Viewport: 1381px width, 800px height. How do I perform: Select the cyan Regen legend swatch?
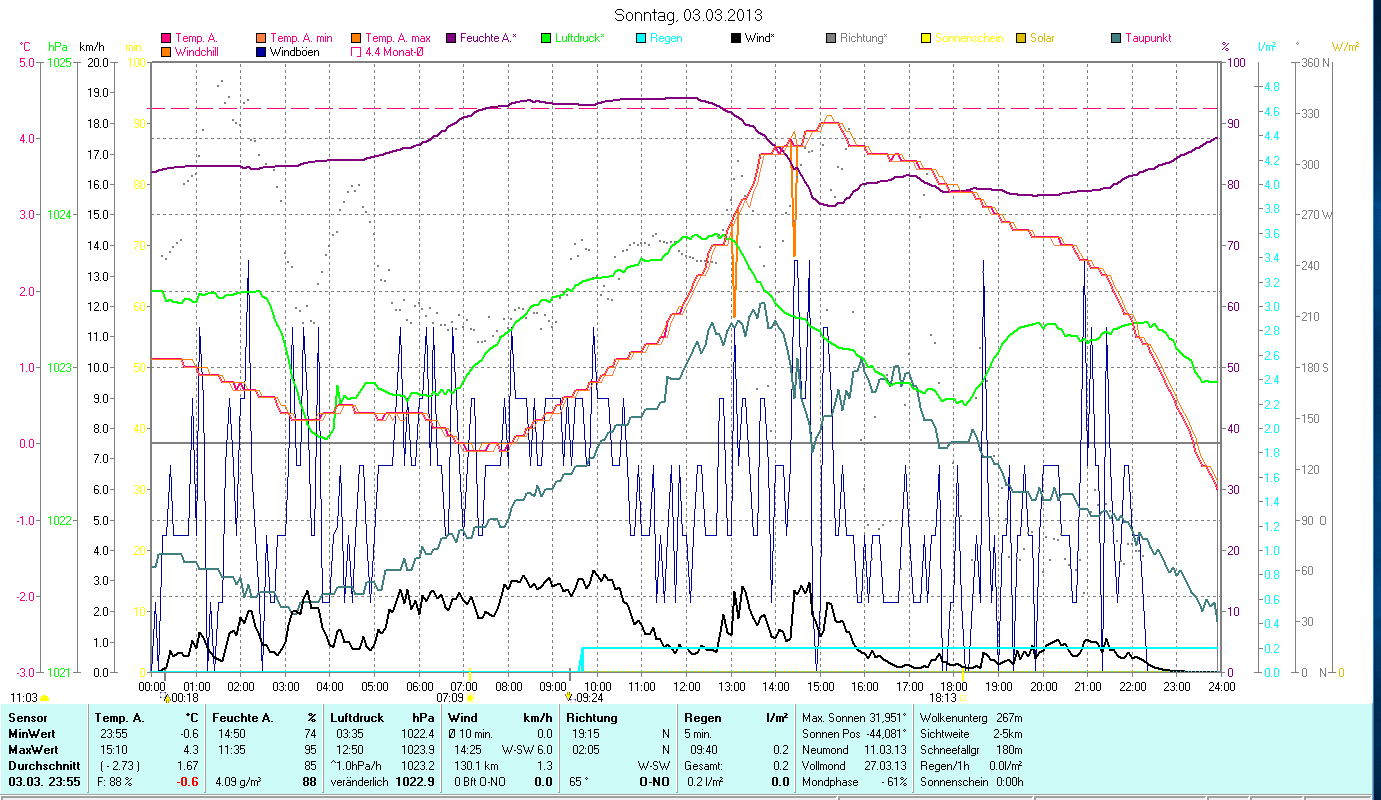pyautogui.click(x=641, y=38)
